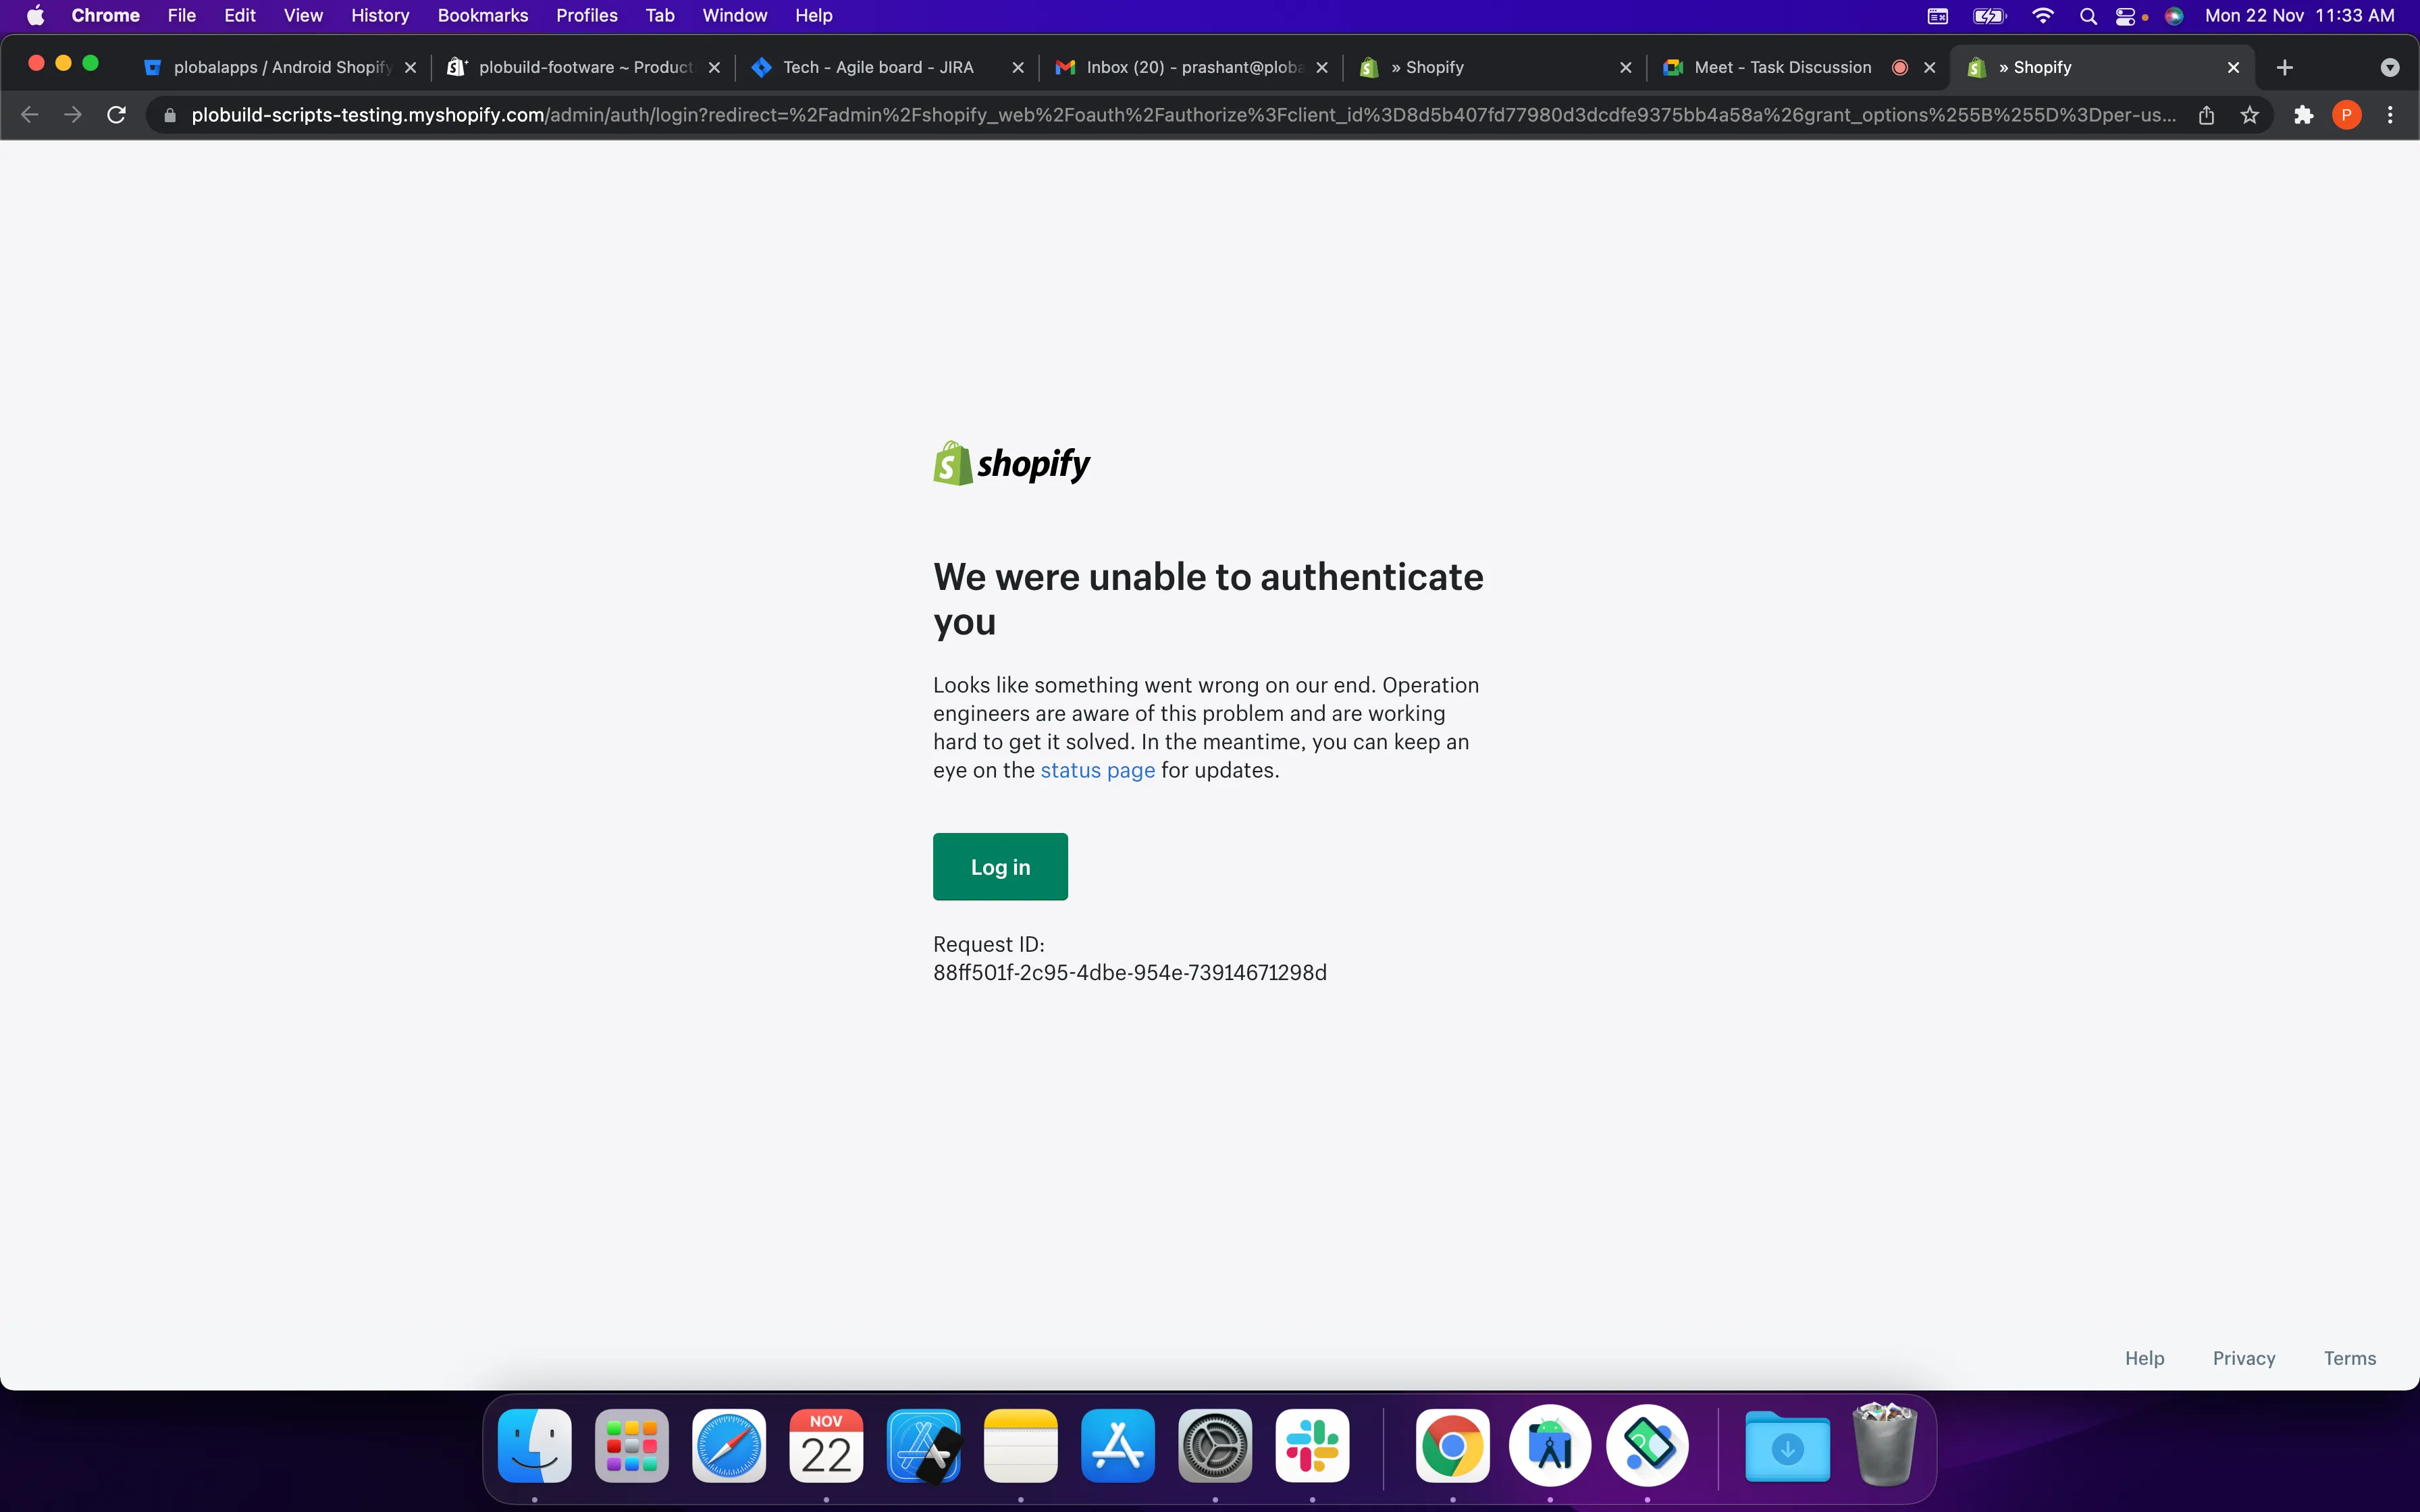Open the Window menu
Screen dimensions: 2420x1512
(735, 15)
